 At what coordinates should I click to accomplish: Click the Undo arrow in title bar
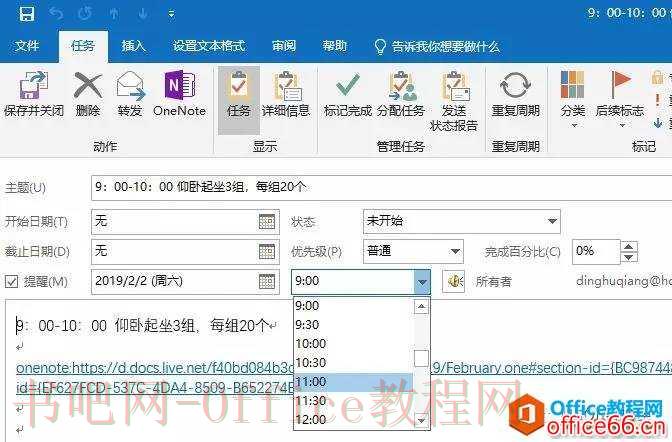pyautogui.click(x=56, y=14)
